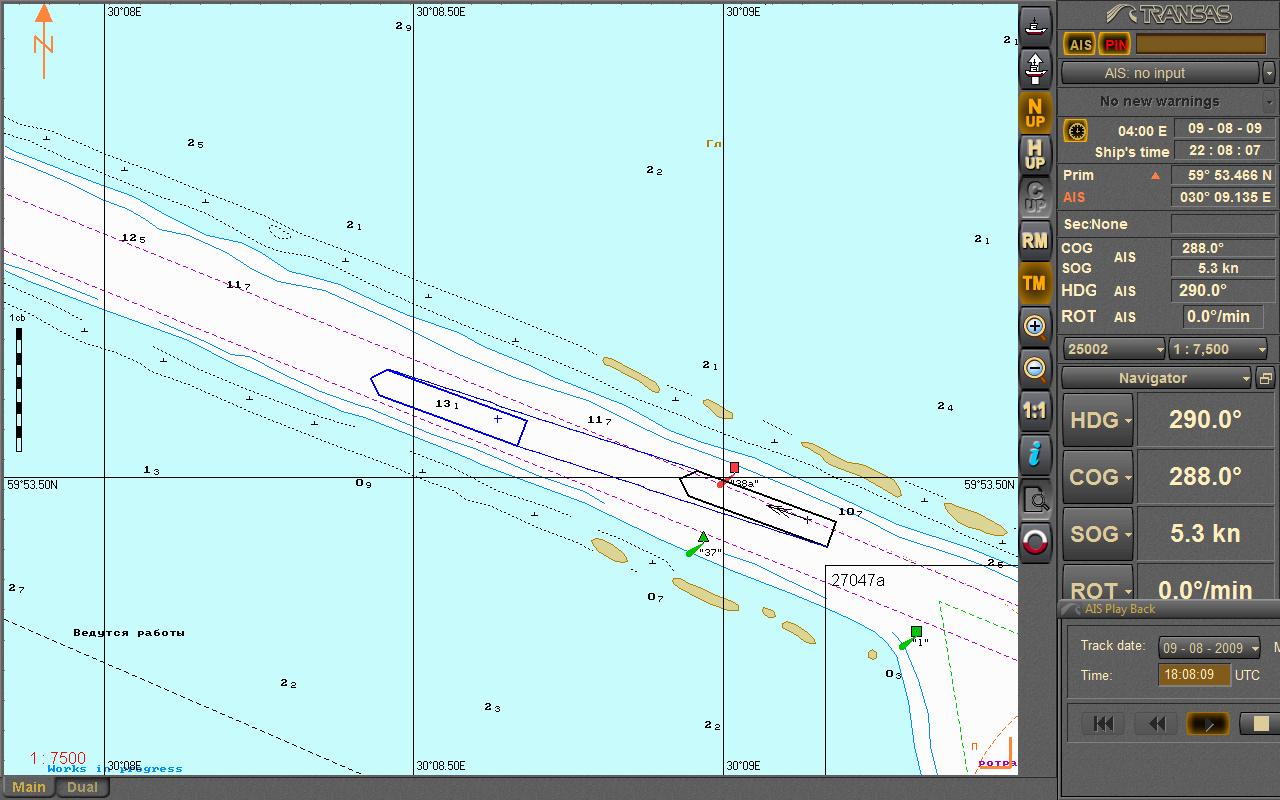Click the clock time zone icon
The image size is (1280, 800).
tap(1076, 131)
